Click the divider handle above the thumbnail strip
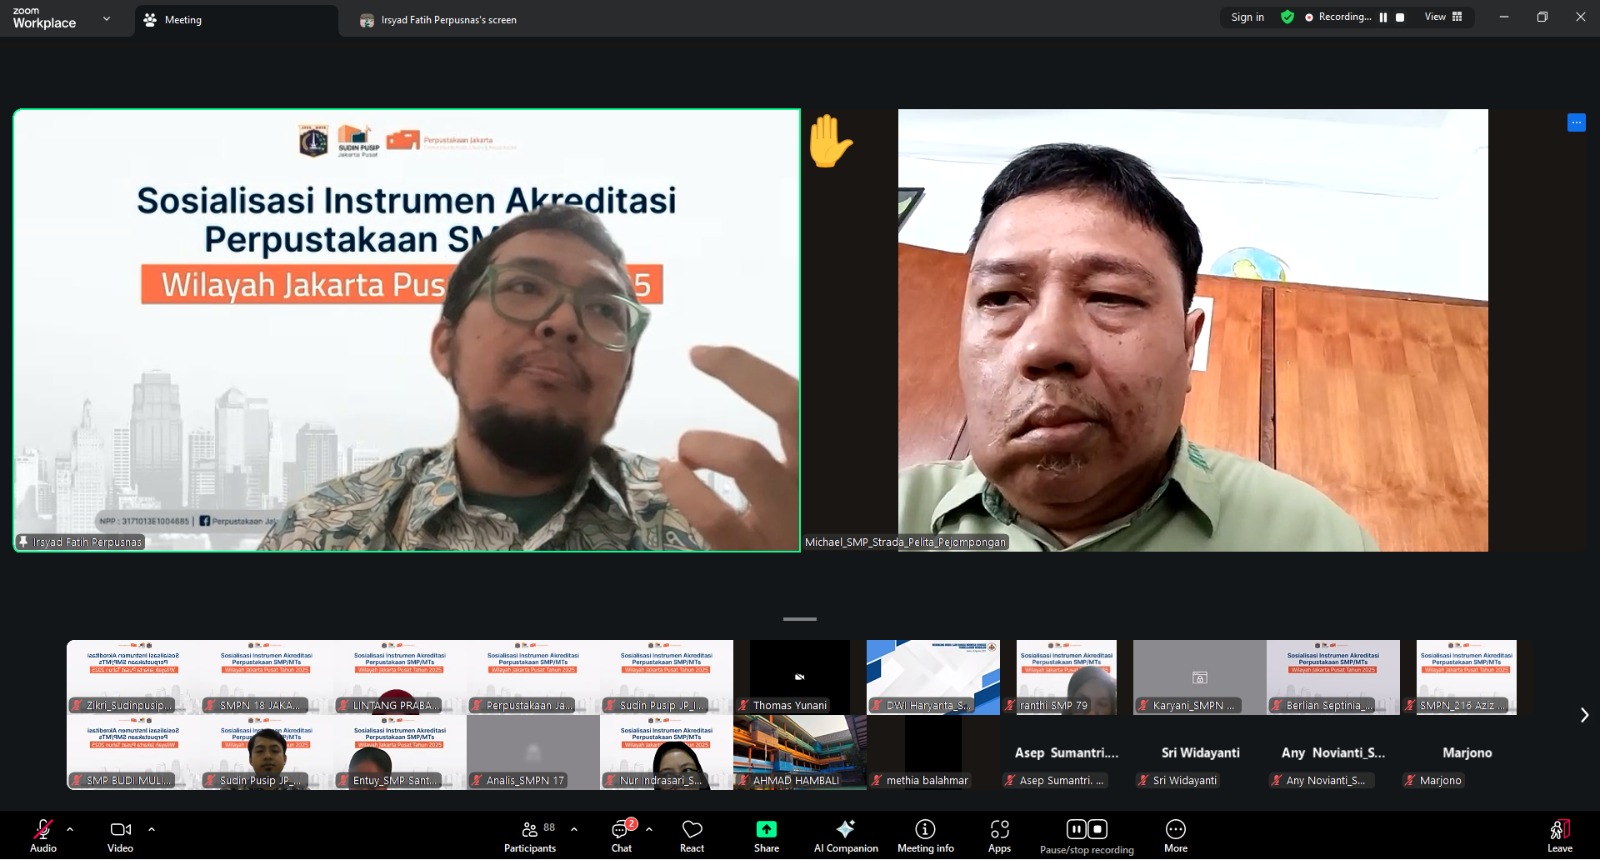This screenshot has width=1600, height=860. tap(800, 619)
